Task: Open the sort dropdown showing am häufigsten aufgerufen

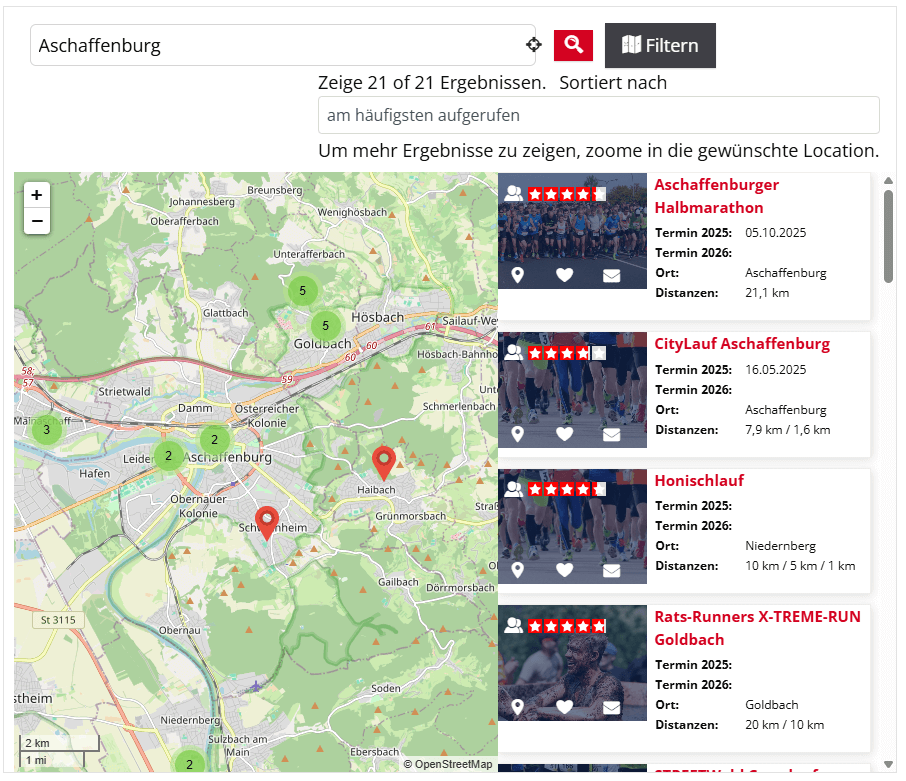Action: coord(598,115)
